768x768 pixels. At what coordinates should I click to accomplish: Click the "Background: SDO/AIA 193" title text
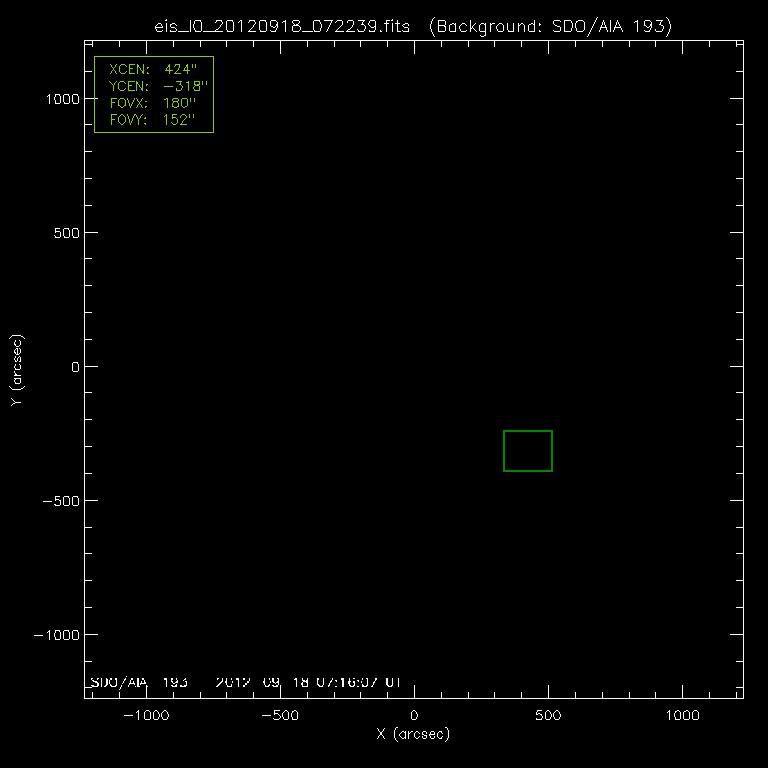pyautogui.click(x=549, y=26)
